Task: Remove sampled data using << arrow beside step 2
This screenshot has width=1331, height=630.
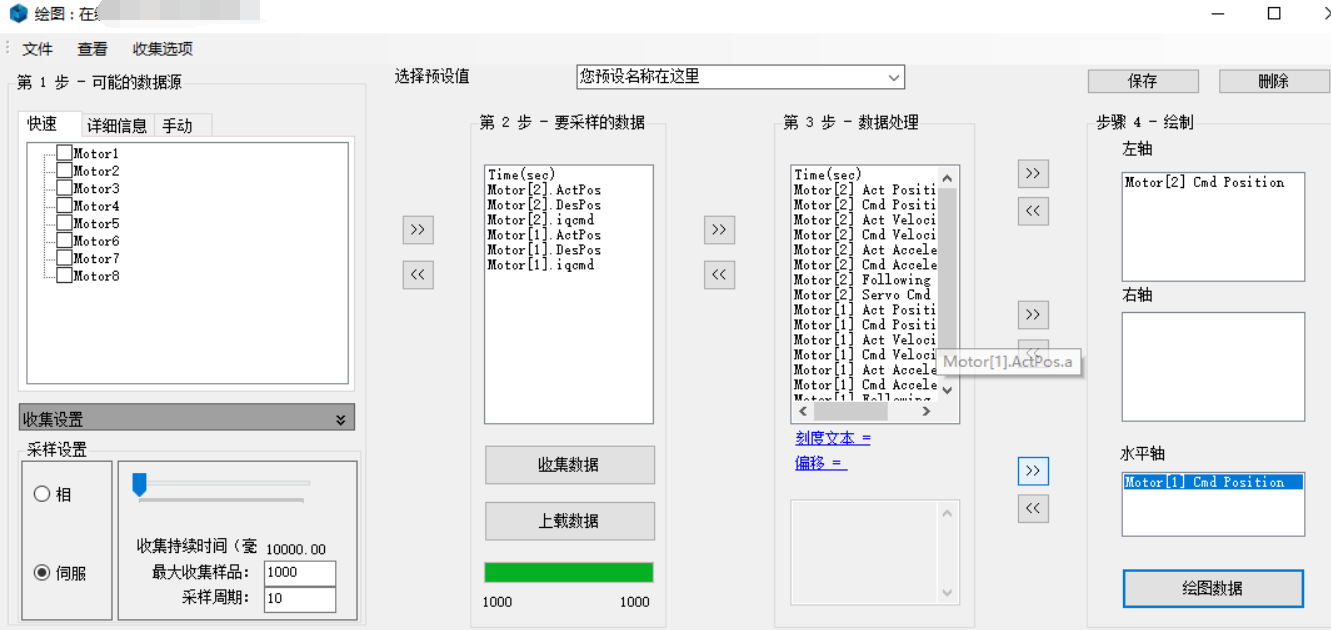Action: click(x=418, y=274)
